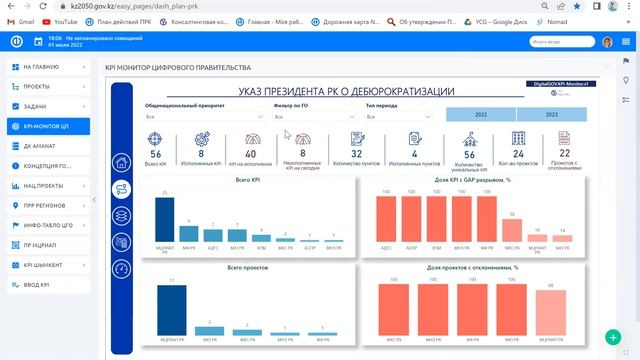Image resolution: width=640 pixels, height=360 pixels.
Task: Click the round logo icon in the blue header
Action: coord(17,41)
